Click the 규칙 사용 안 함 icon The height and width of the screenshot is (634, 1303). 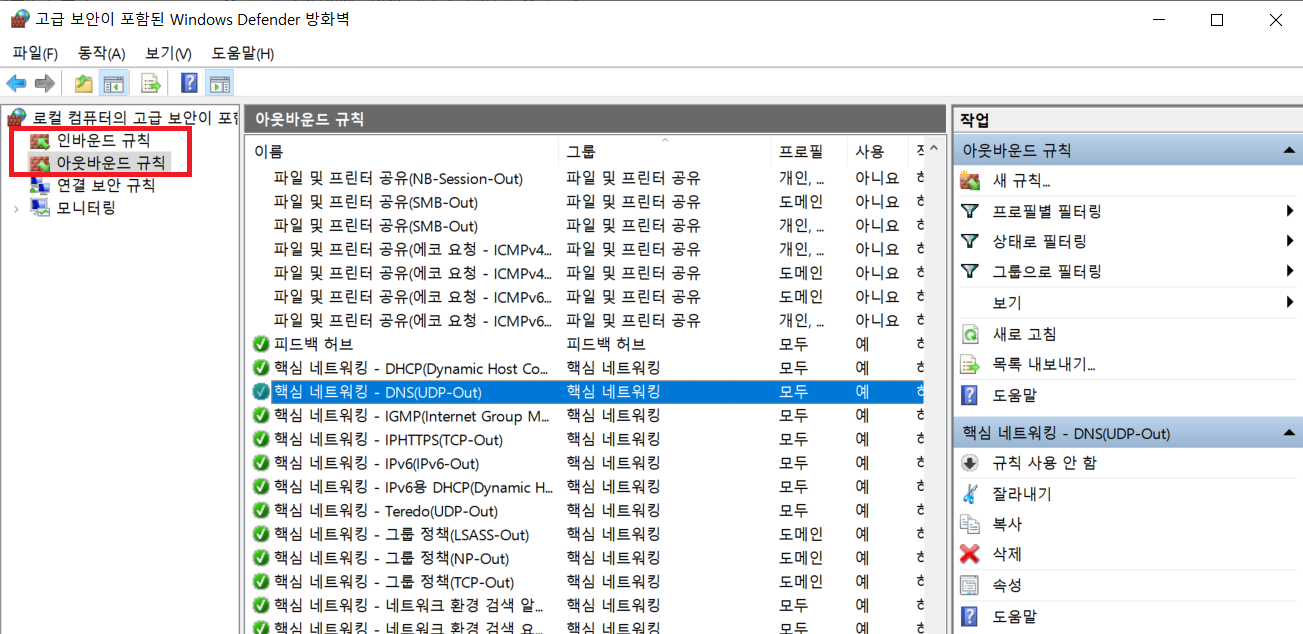(970, 463)
